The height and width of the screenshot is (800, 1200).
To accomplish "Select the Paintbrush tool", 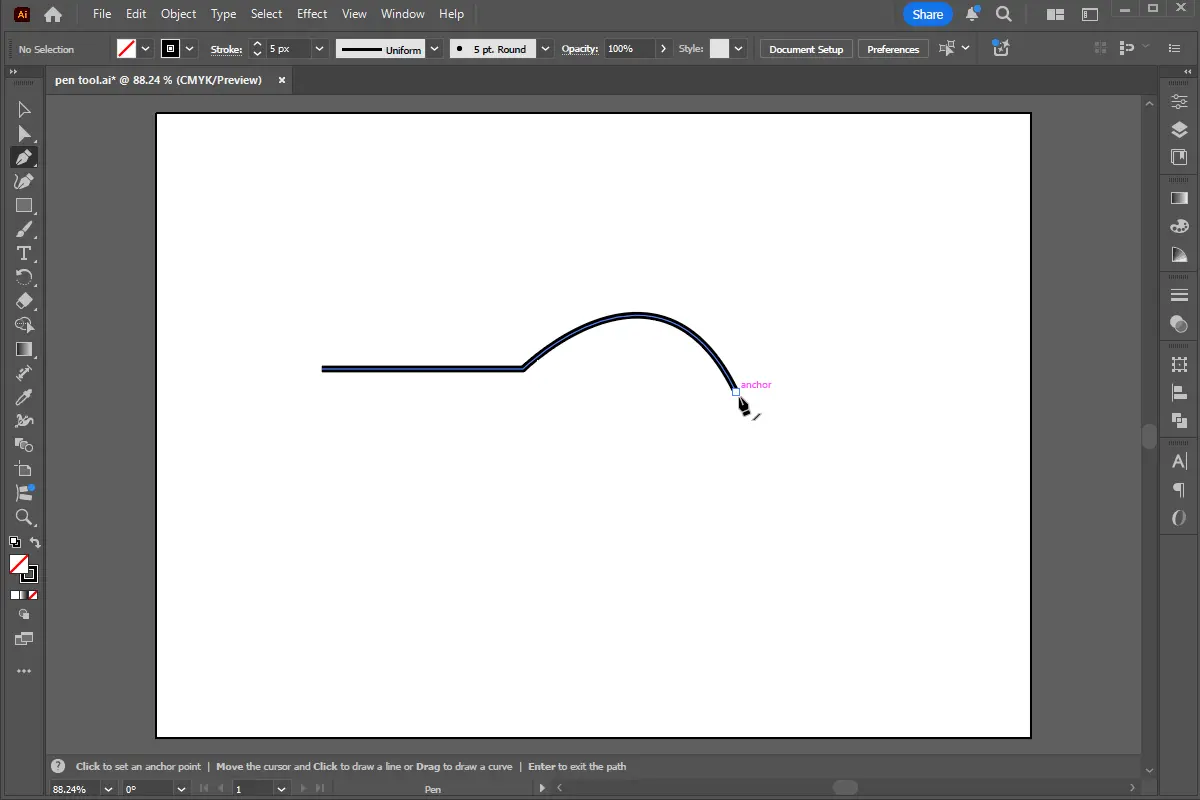I will [24, 229].
